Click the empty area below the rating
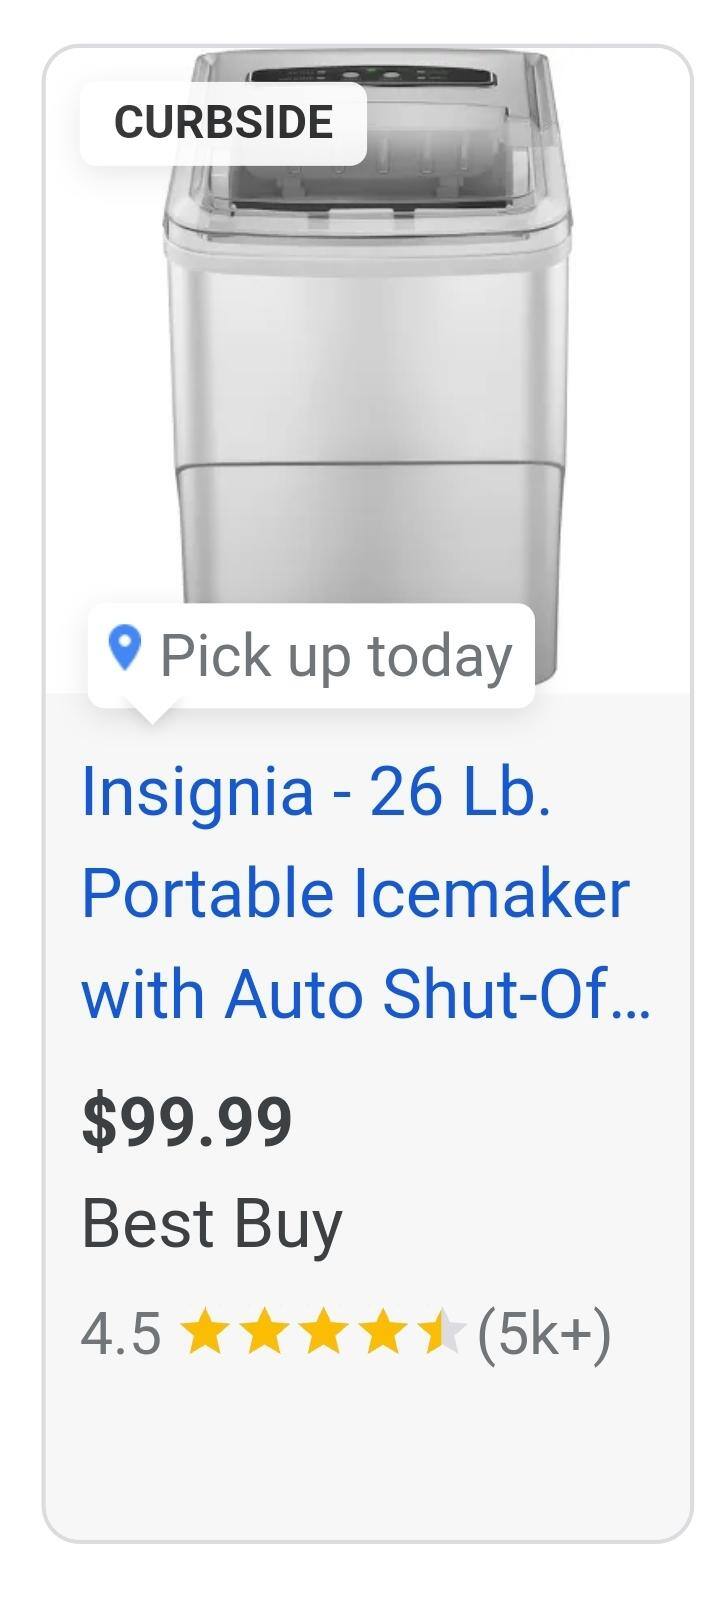The height and width of the screenshot is (1599, 719). pyautogui.click(x=366, y=1450)
